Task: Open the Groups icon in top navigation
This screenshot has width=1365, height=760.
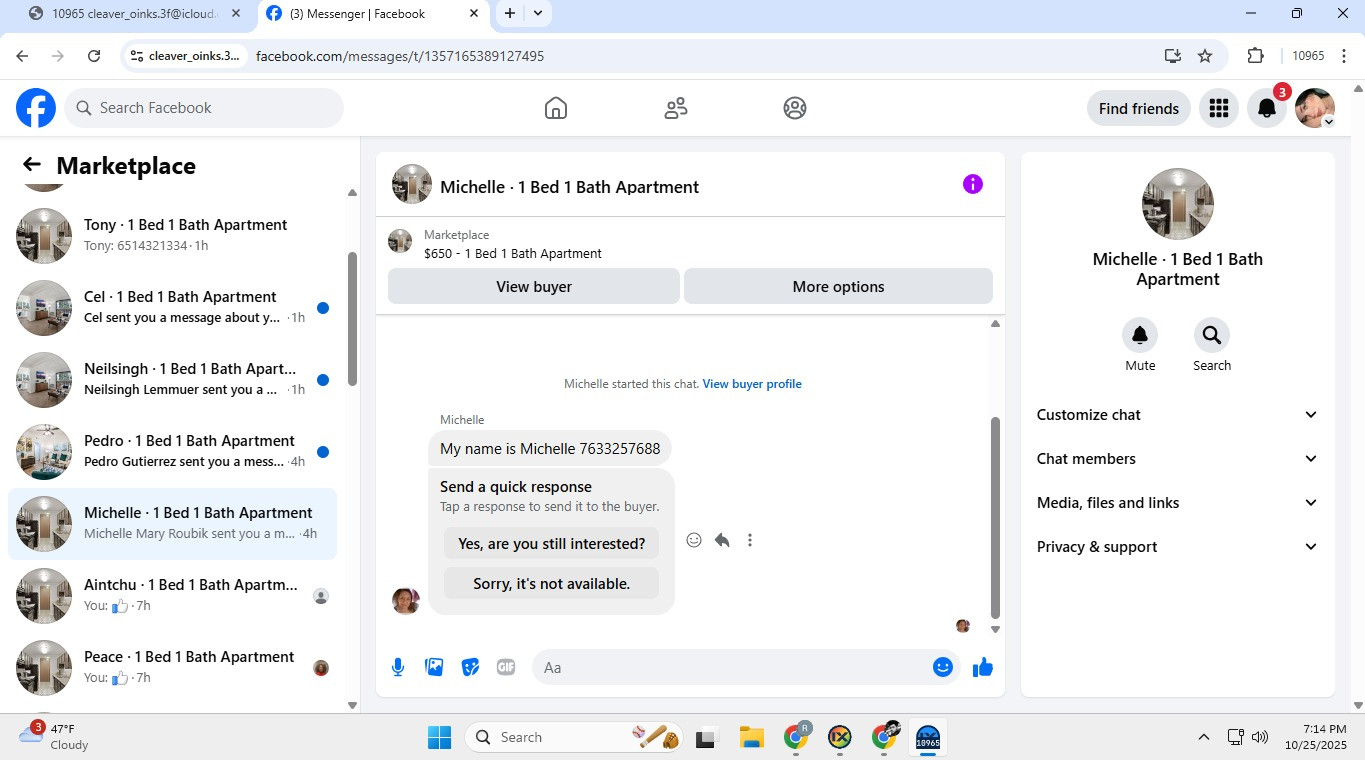Action: (795, 108)
